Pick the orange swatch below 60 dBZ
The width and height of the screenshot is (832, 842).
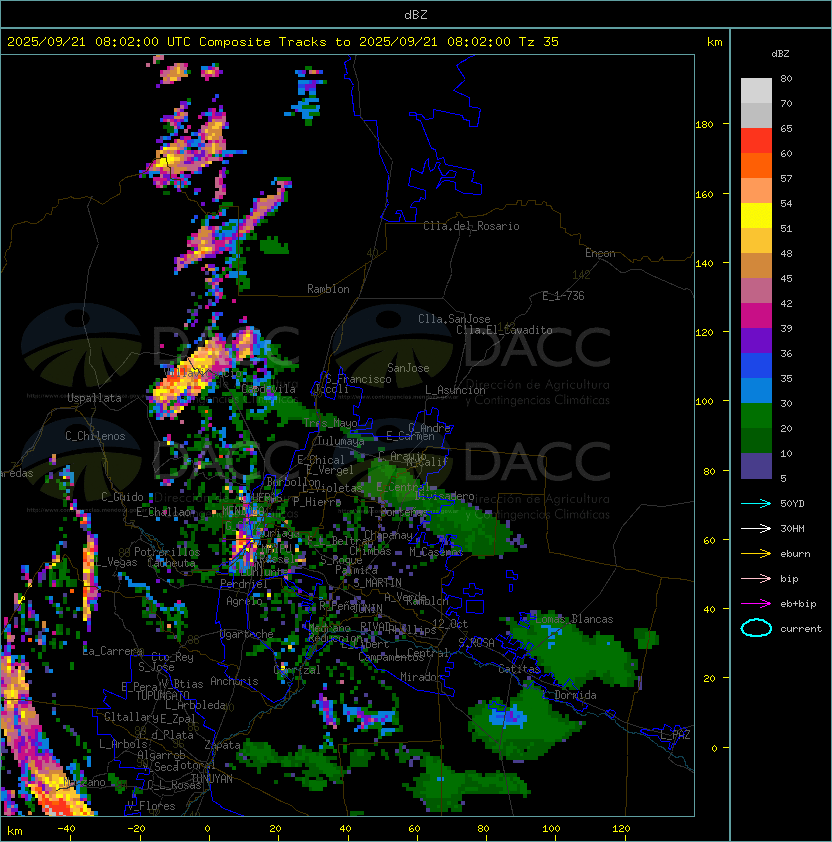756,166
